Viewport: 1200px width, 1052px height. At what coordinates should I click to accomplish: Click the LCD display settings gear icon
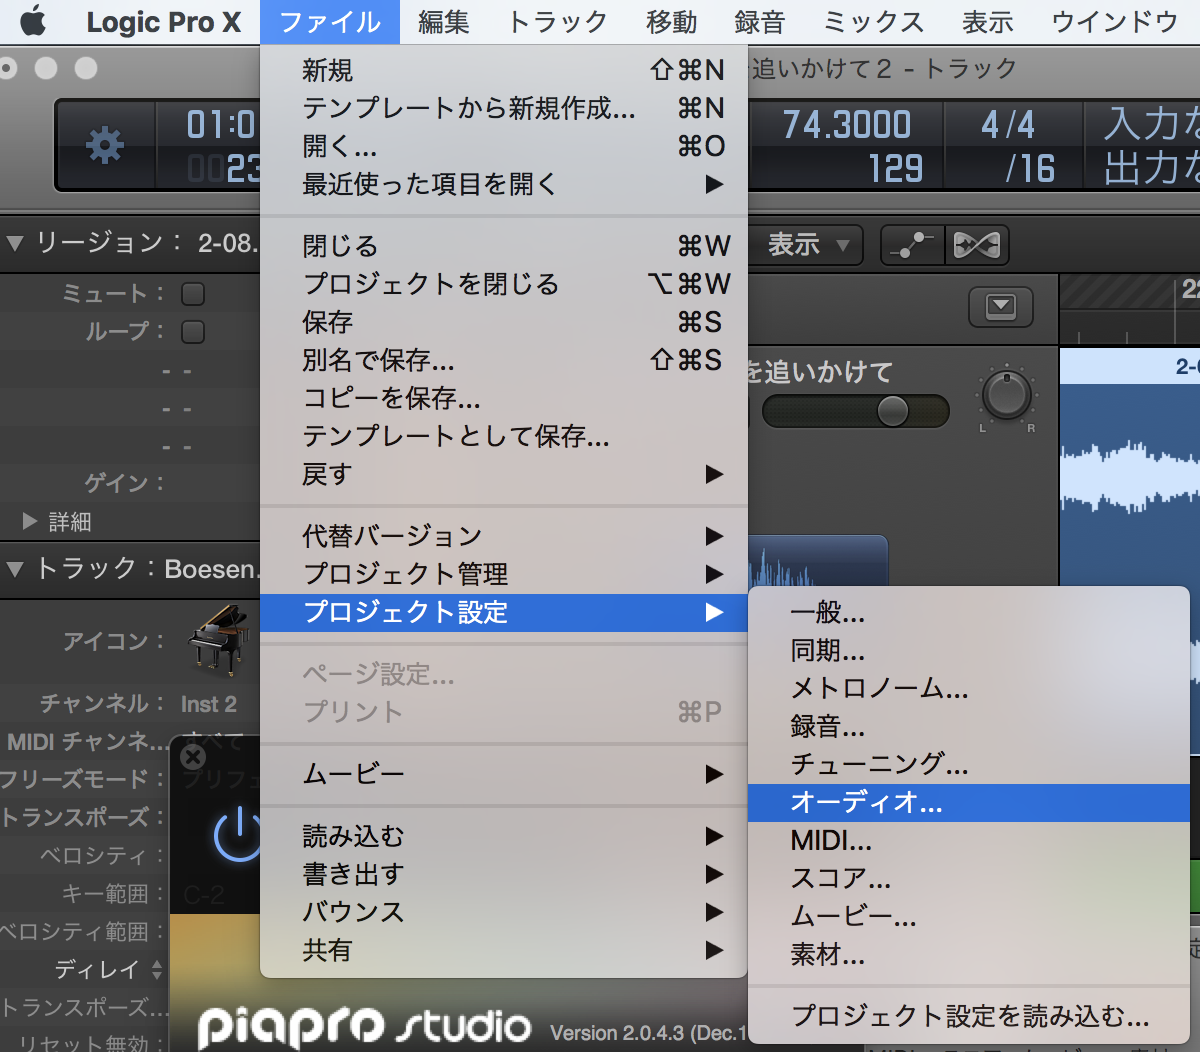pos(105,146)
